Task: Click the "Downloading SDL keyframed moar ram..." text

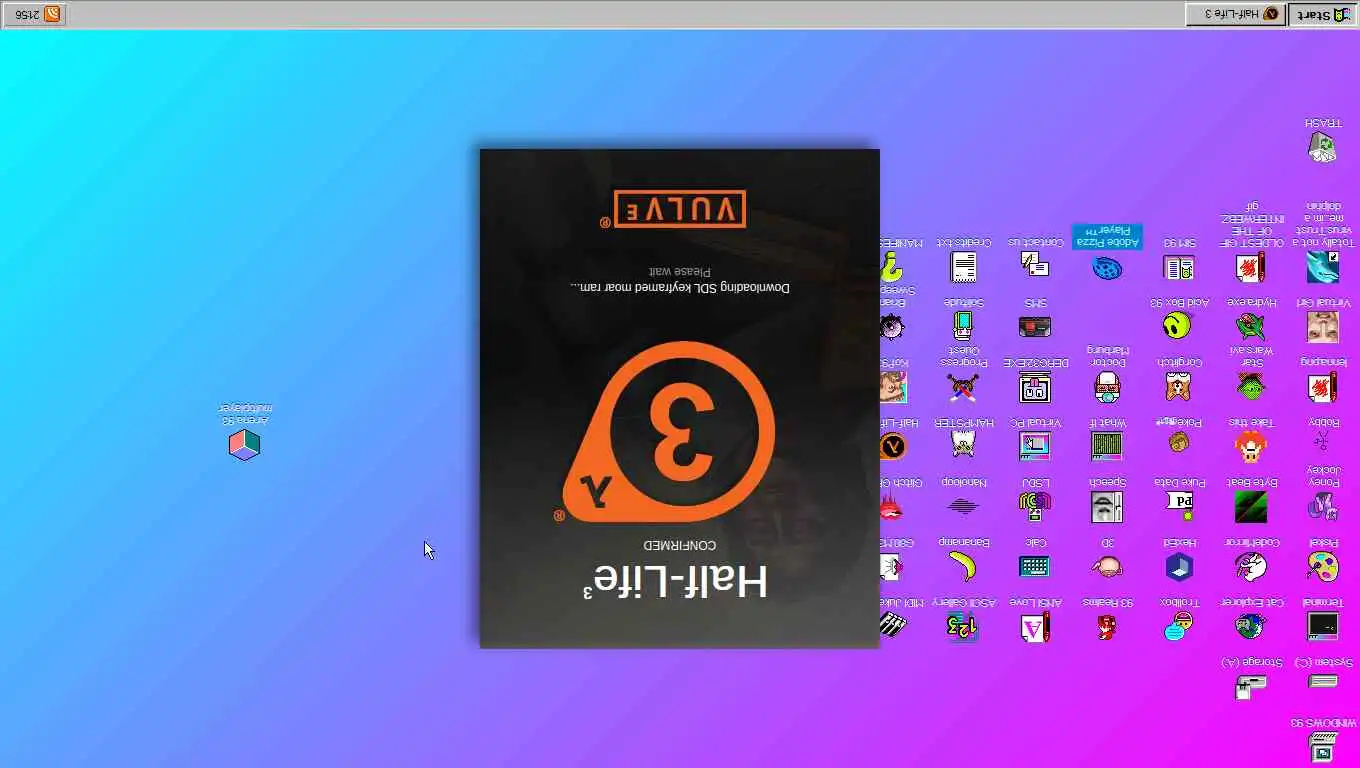Action: point(679,288)
